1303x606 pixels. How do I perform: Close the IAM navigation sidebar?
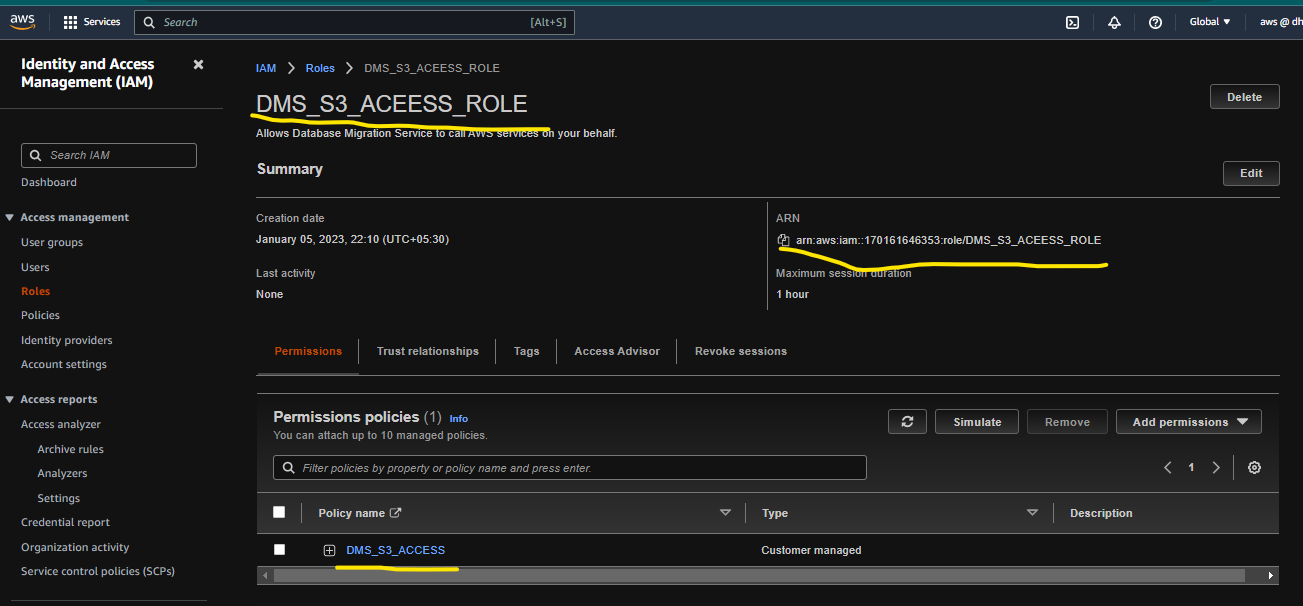tap(198, 64)
